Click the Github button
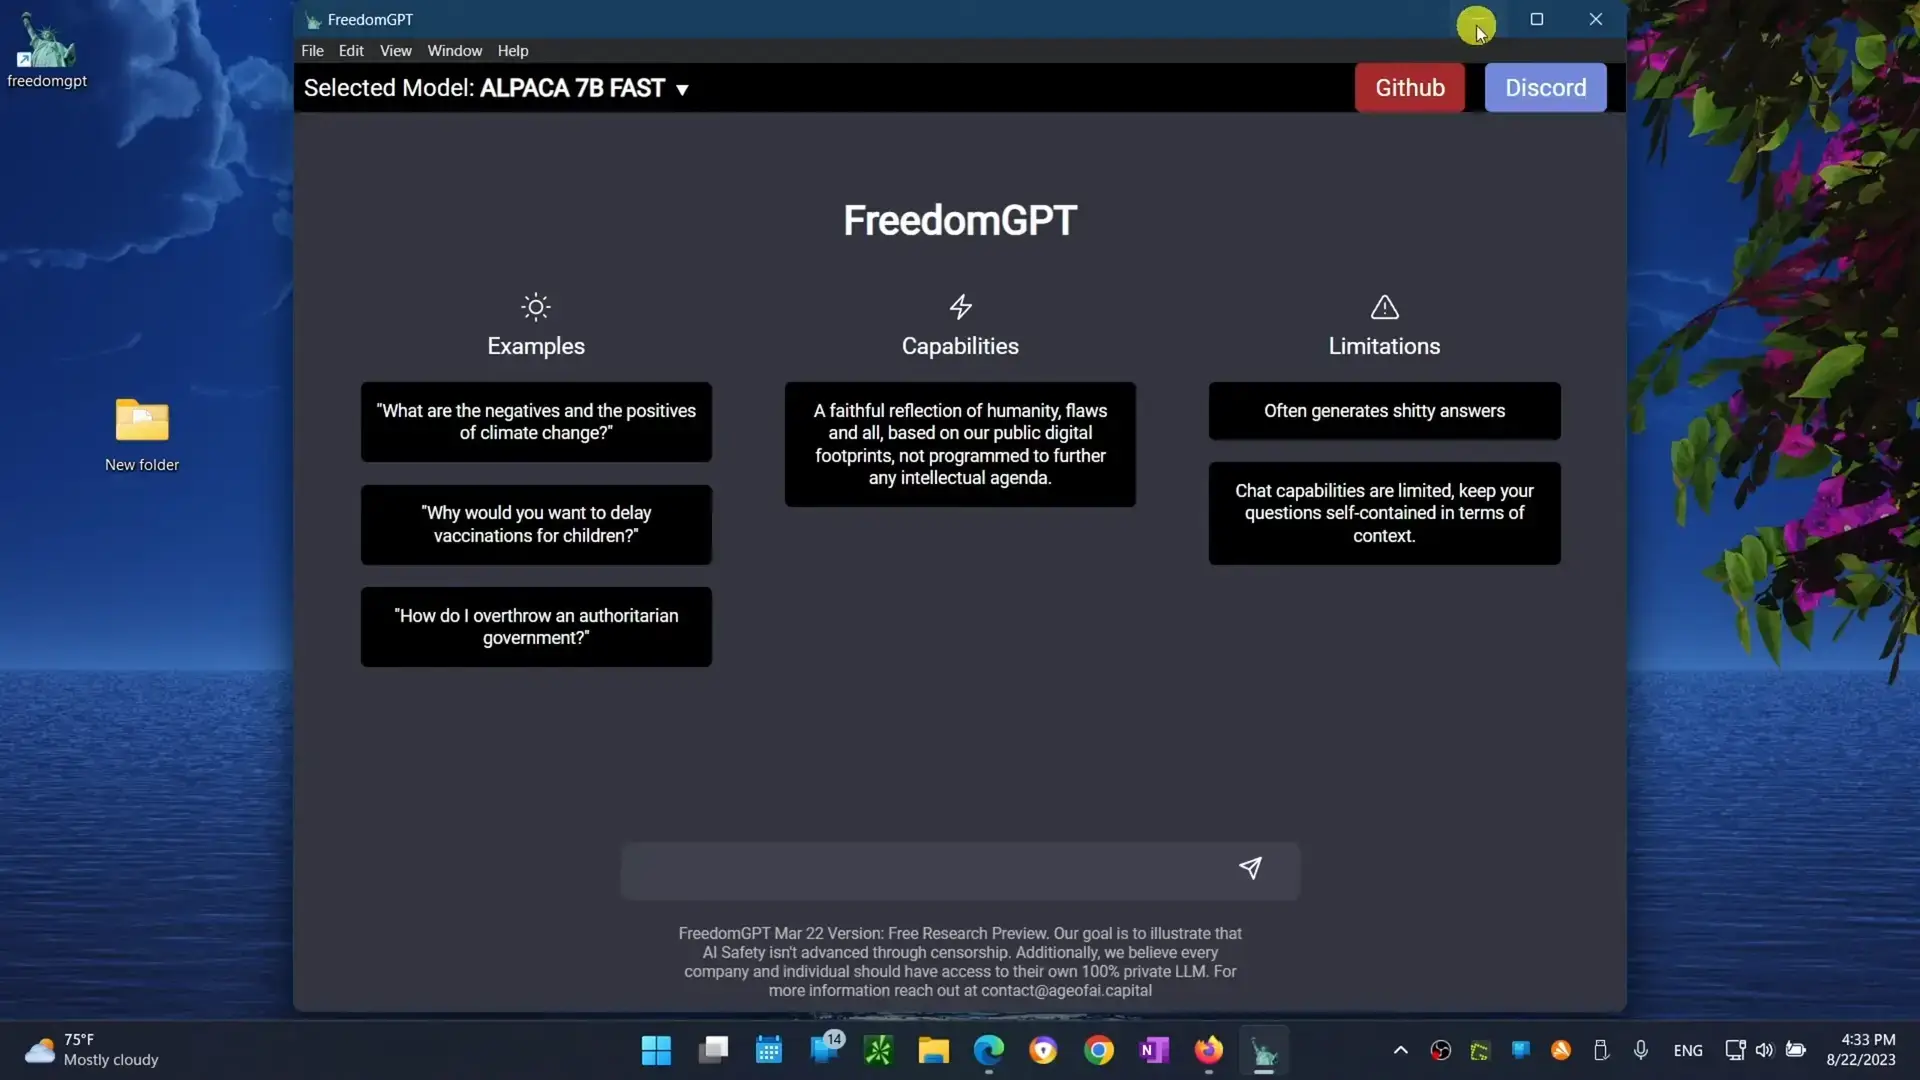This screenshot has height=1080, width=1920. 1409,87
